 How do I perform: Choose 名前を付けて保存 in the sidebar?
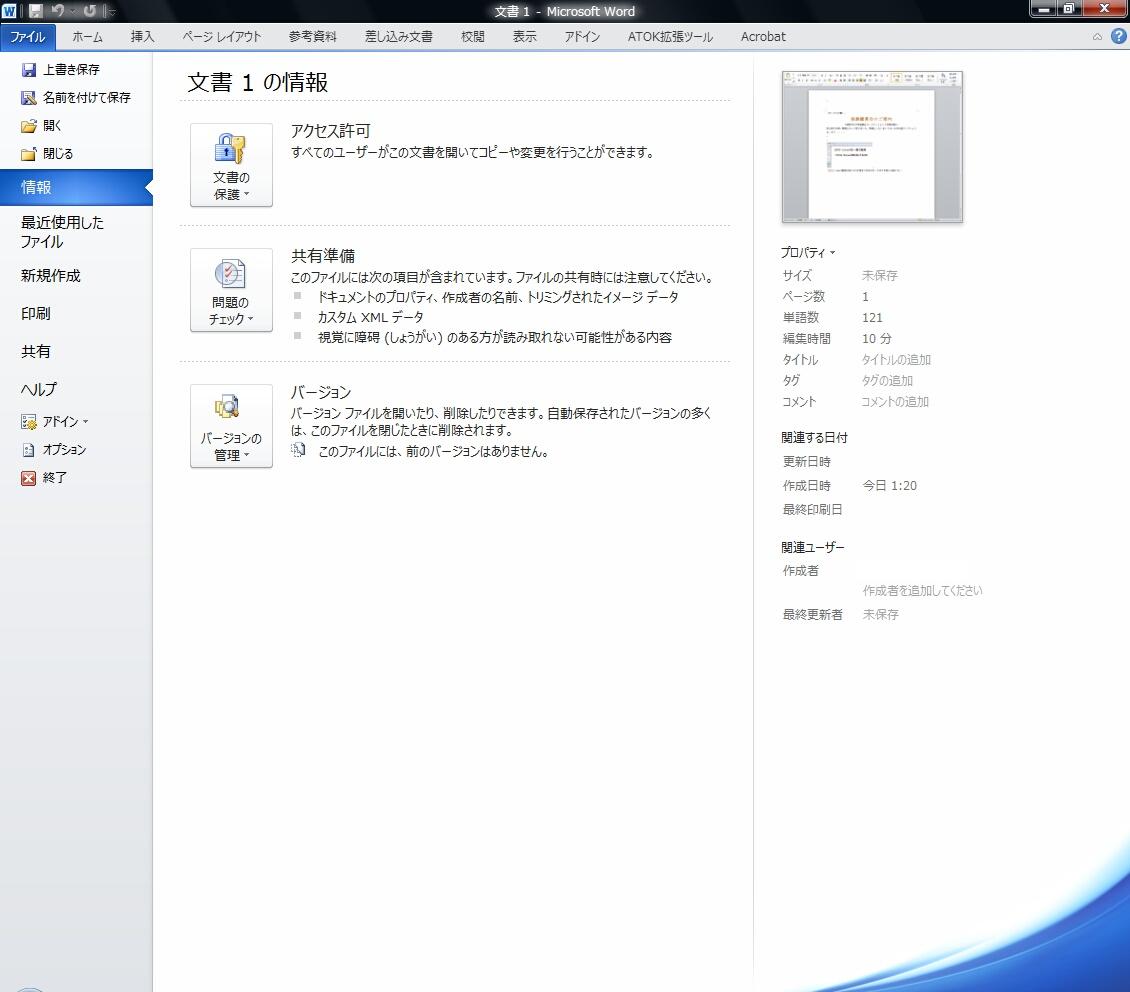76,97
